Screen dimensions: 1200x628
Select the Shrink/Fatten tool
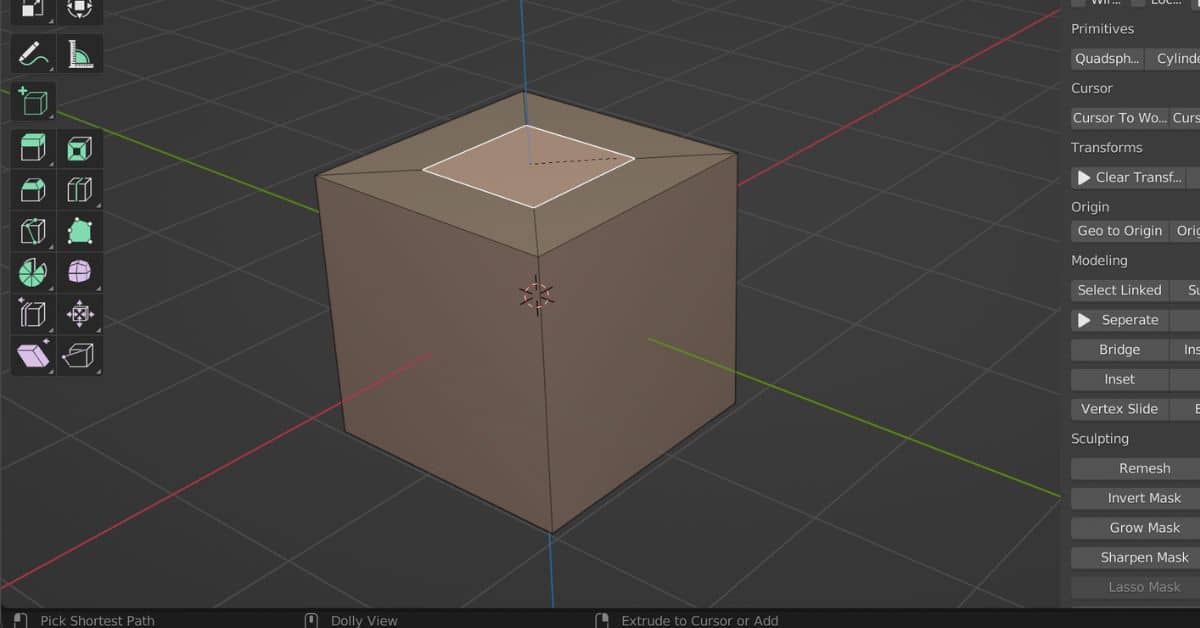[79, 314]
